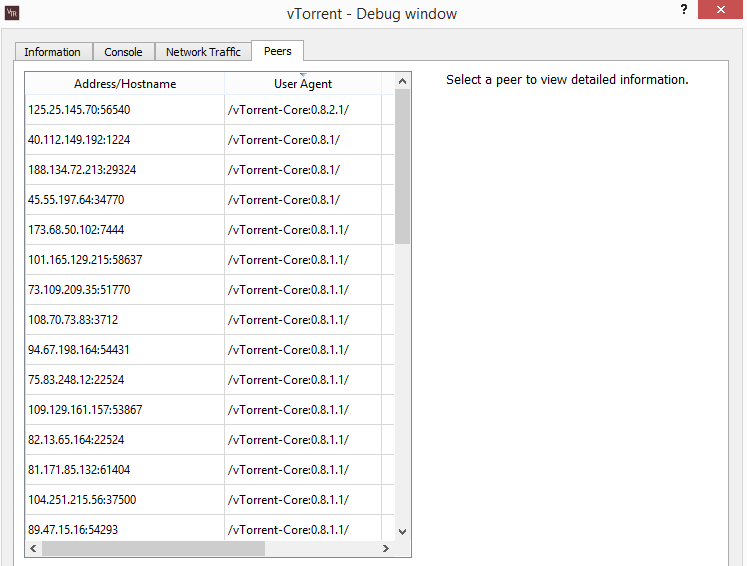Click the horizontal scrollbar right arrow

[385, 548]
